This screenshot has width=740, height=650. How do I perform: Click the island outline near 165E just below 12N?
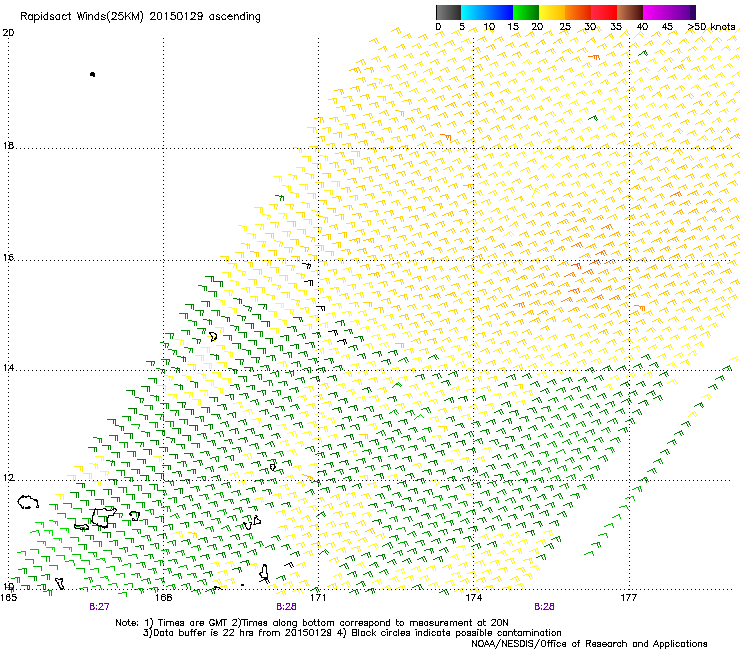(28, 502)
